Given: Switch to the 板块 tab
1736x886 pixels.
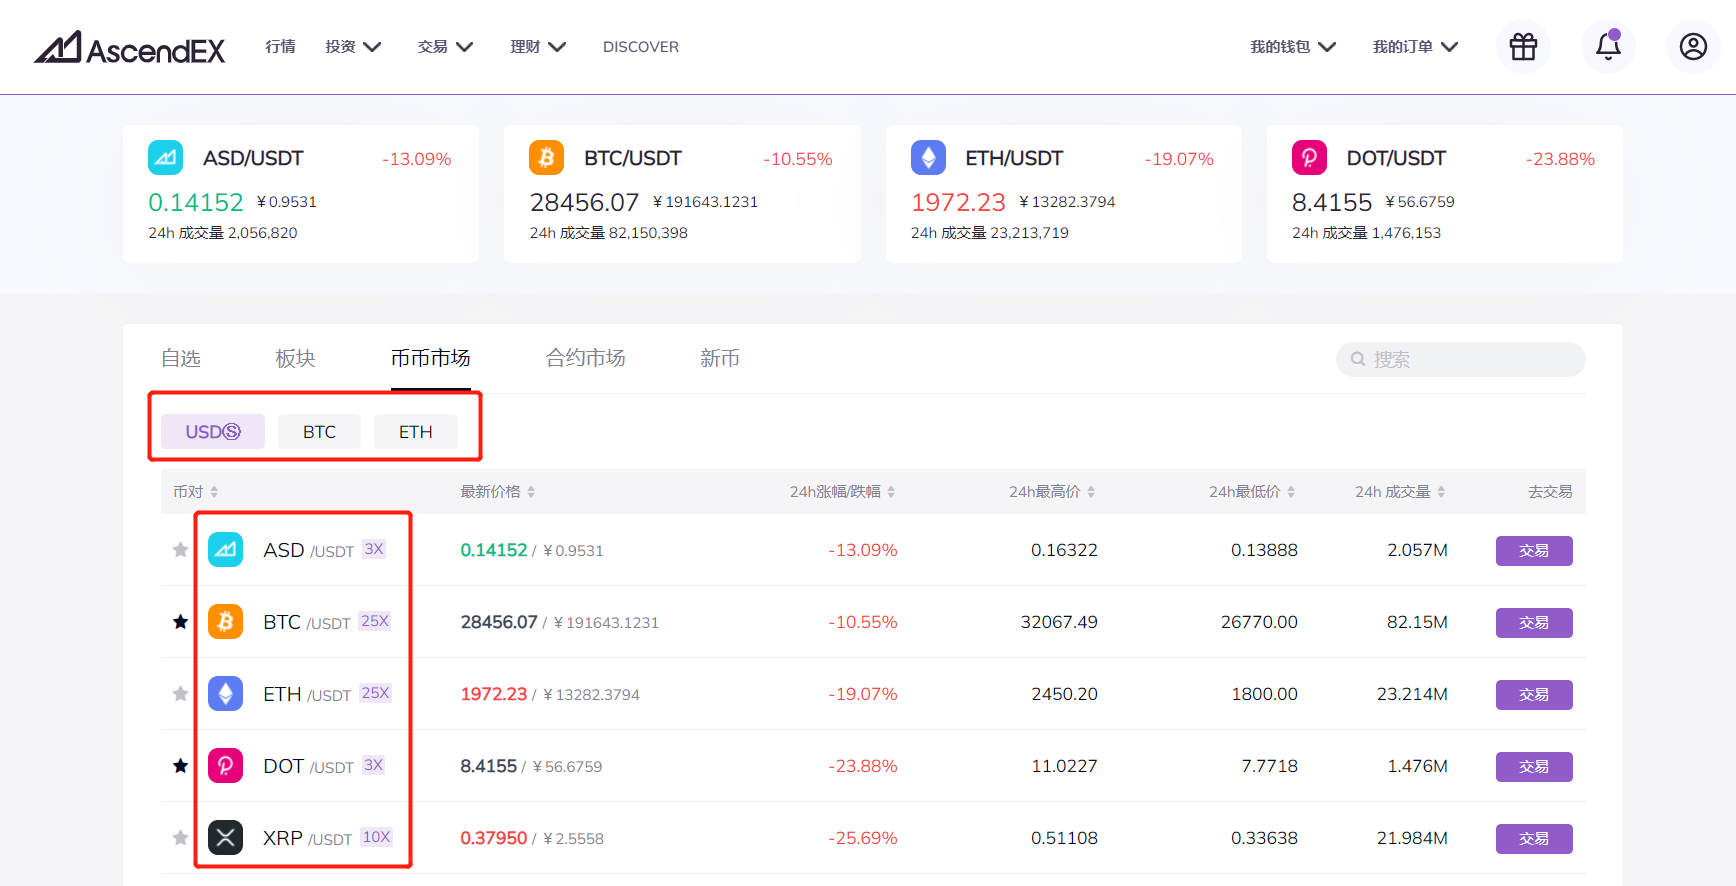Looking at the screenshot, I should (x=296, y=358).
